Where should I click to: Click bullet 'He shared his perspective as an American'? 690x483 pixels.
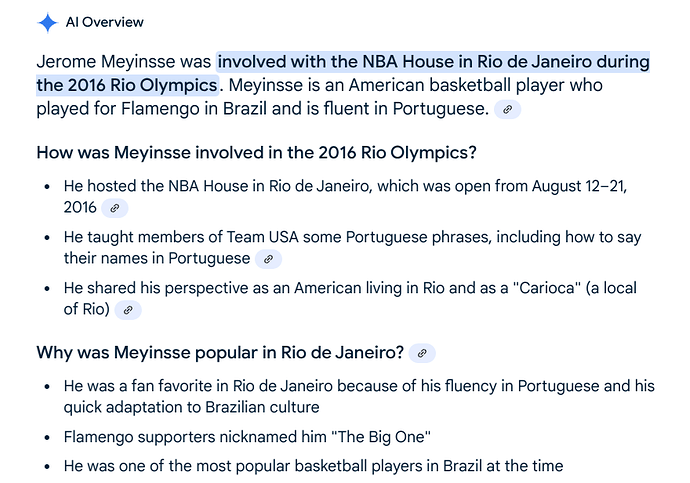(350, 299)
